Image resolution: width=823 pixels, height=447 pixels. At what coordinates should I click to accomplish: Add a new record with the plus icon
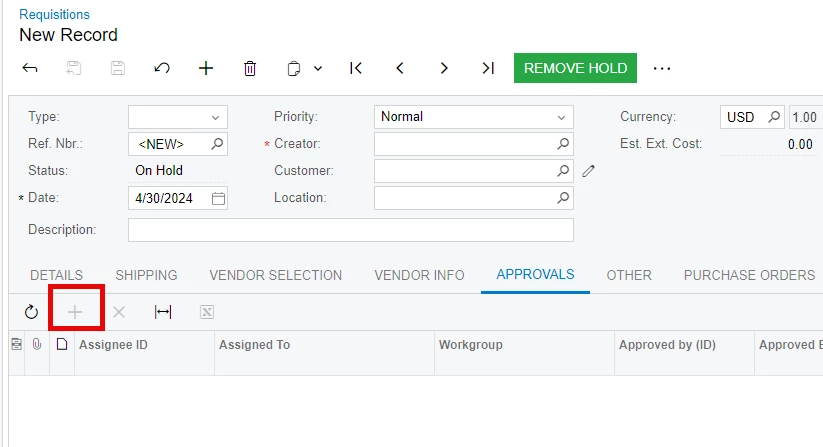pos(206,68)
